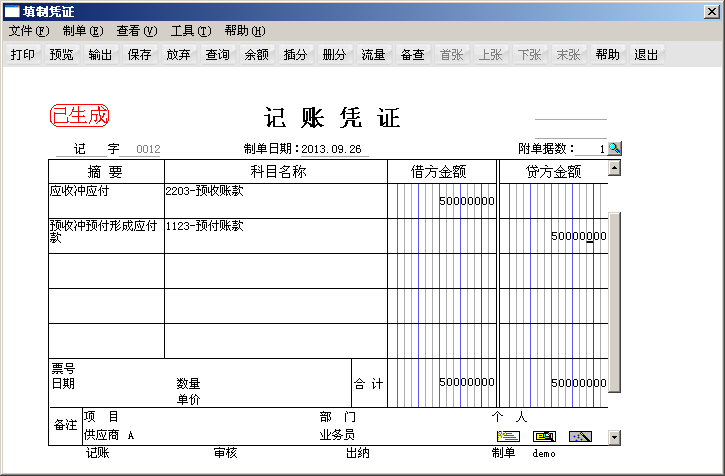Click the scroll-up arrow of voucher table
Viewport: 725px width, 476px height.
pos(614,168)
